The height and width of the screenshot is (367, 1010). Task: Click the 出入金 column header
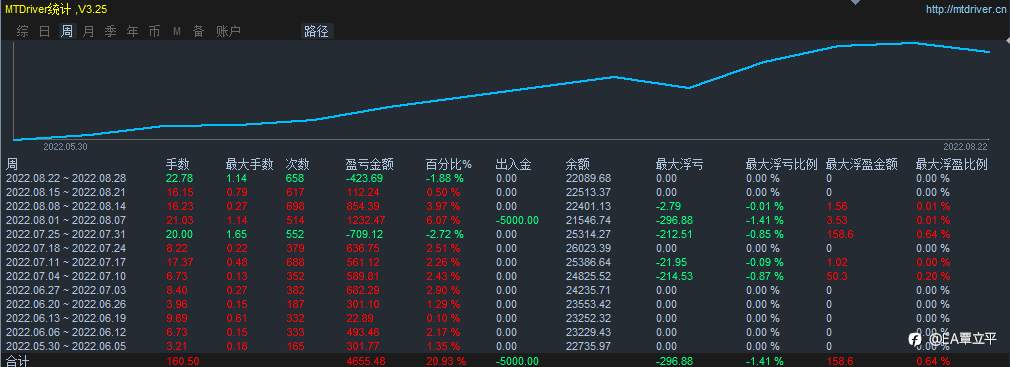click(514, 165)
